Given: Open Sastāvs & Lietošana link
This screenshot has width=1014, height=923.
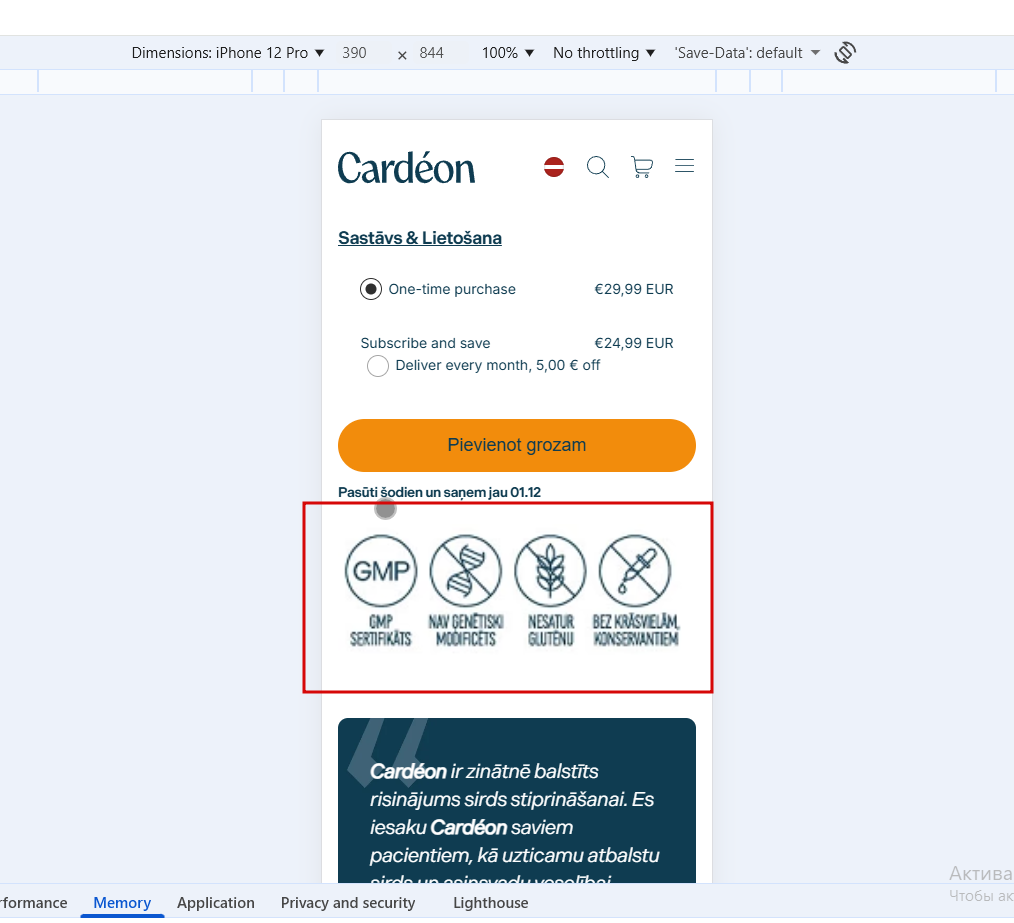Looking at the screenshot, I should pos(420,238).
